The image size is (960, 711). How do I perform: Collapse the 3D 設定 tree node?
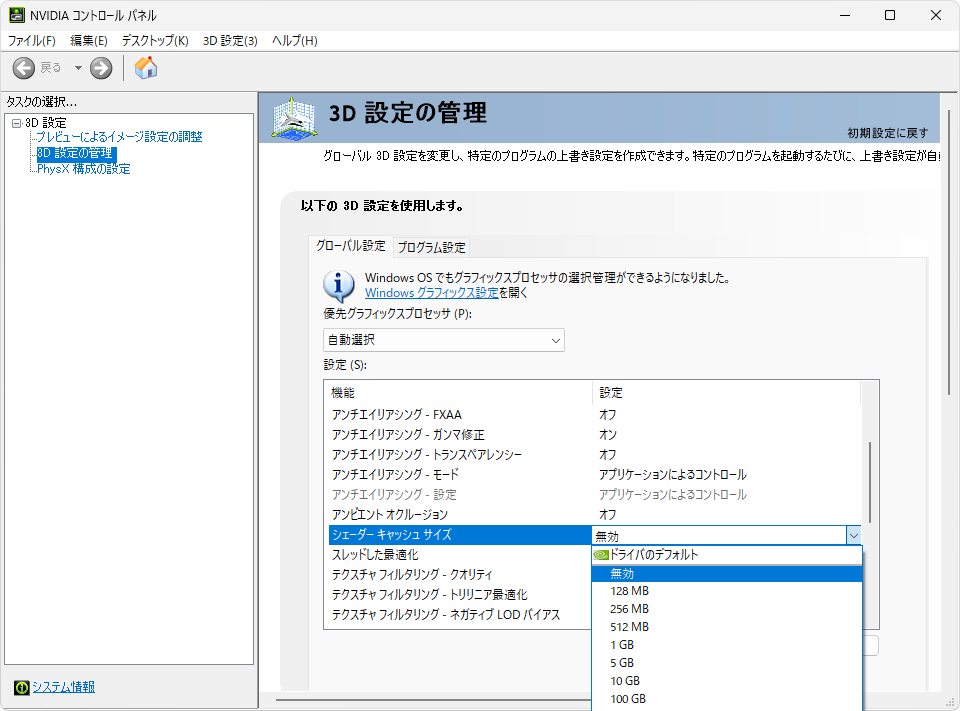click(17, 123)
